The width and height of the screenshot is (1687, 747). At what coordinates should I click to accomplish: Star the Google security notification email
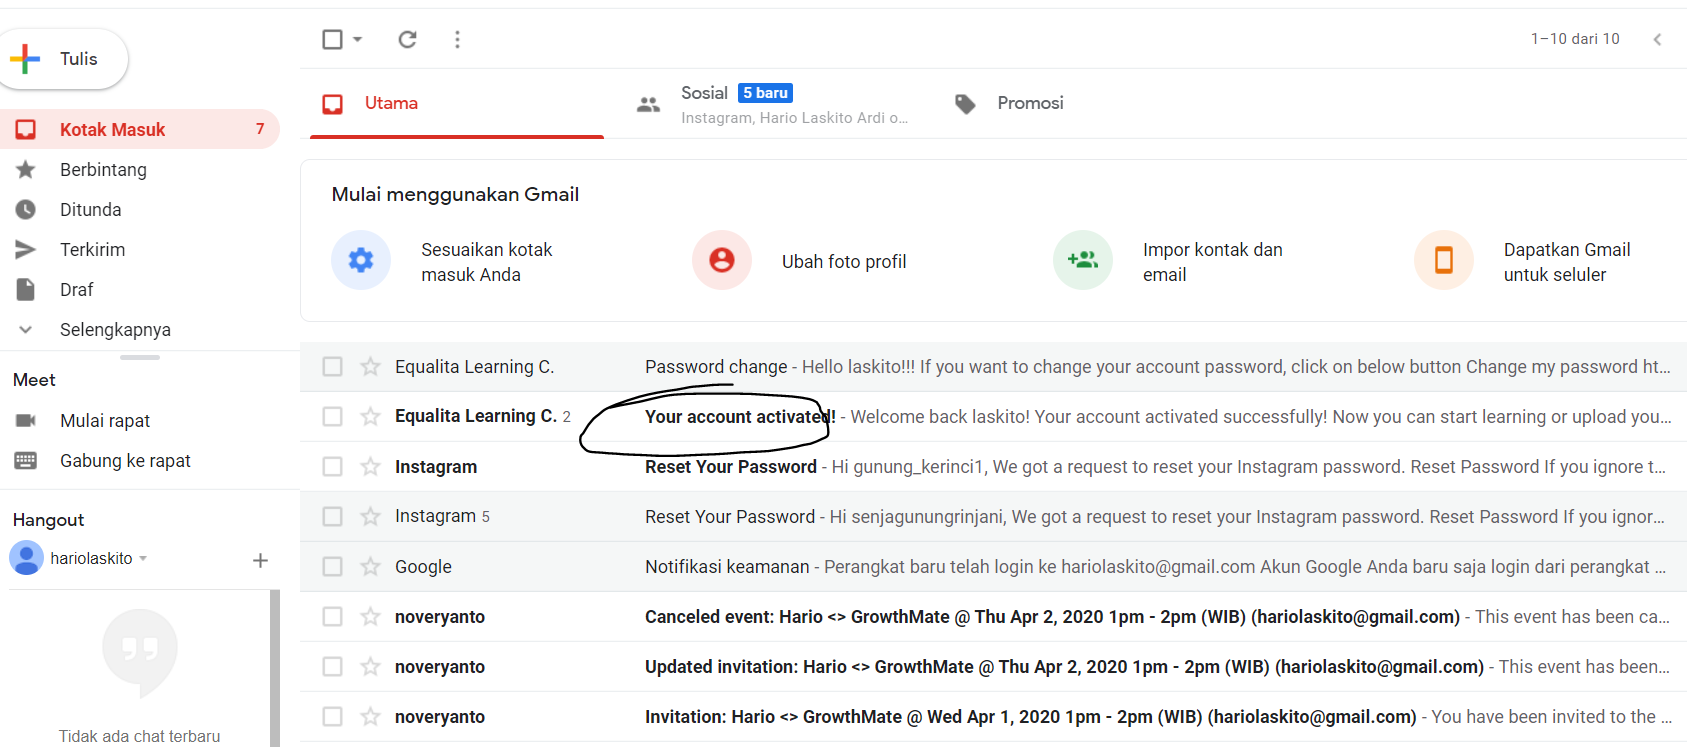[370, 567]
